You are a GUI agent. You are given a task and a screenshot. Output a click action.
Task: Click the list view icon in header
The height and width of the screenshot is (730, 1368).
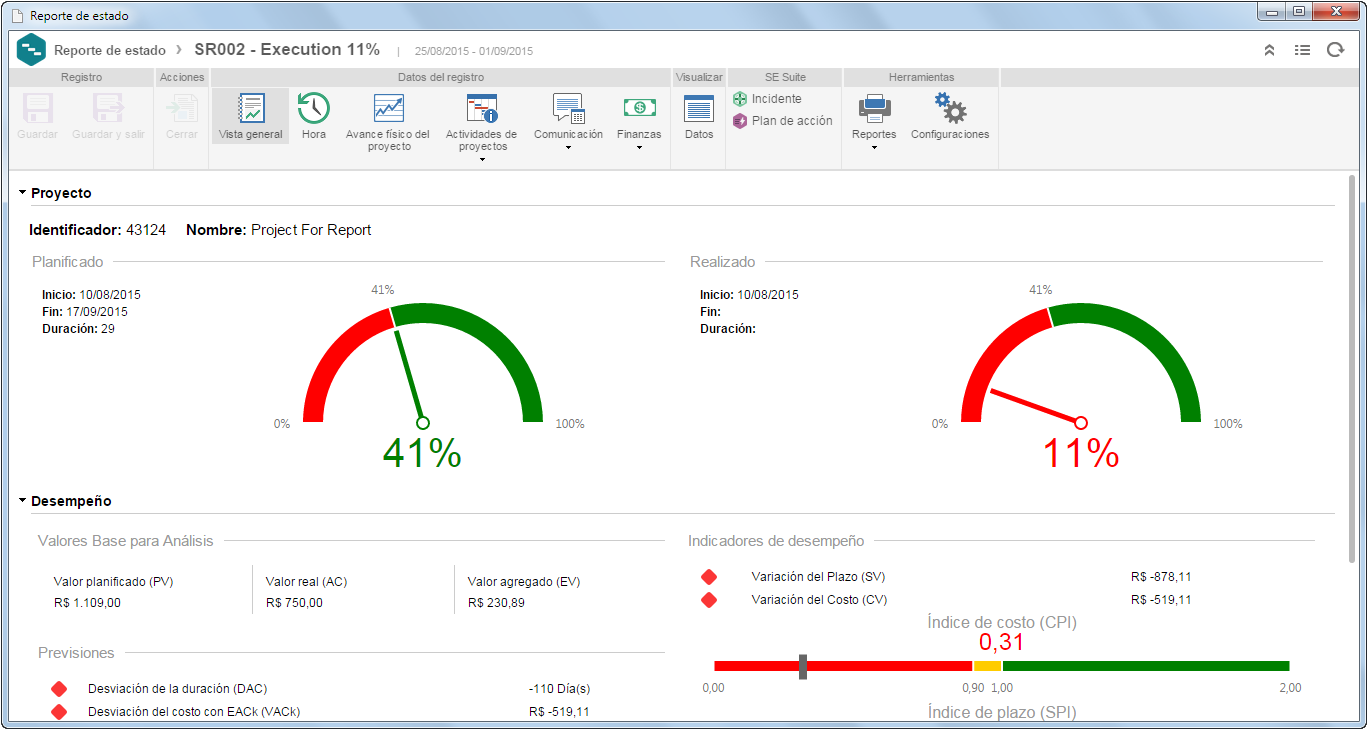(x=1302, y=50)
